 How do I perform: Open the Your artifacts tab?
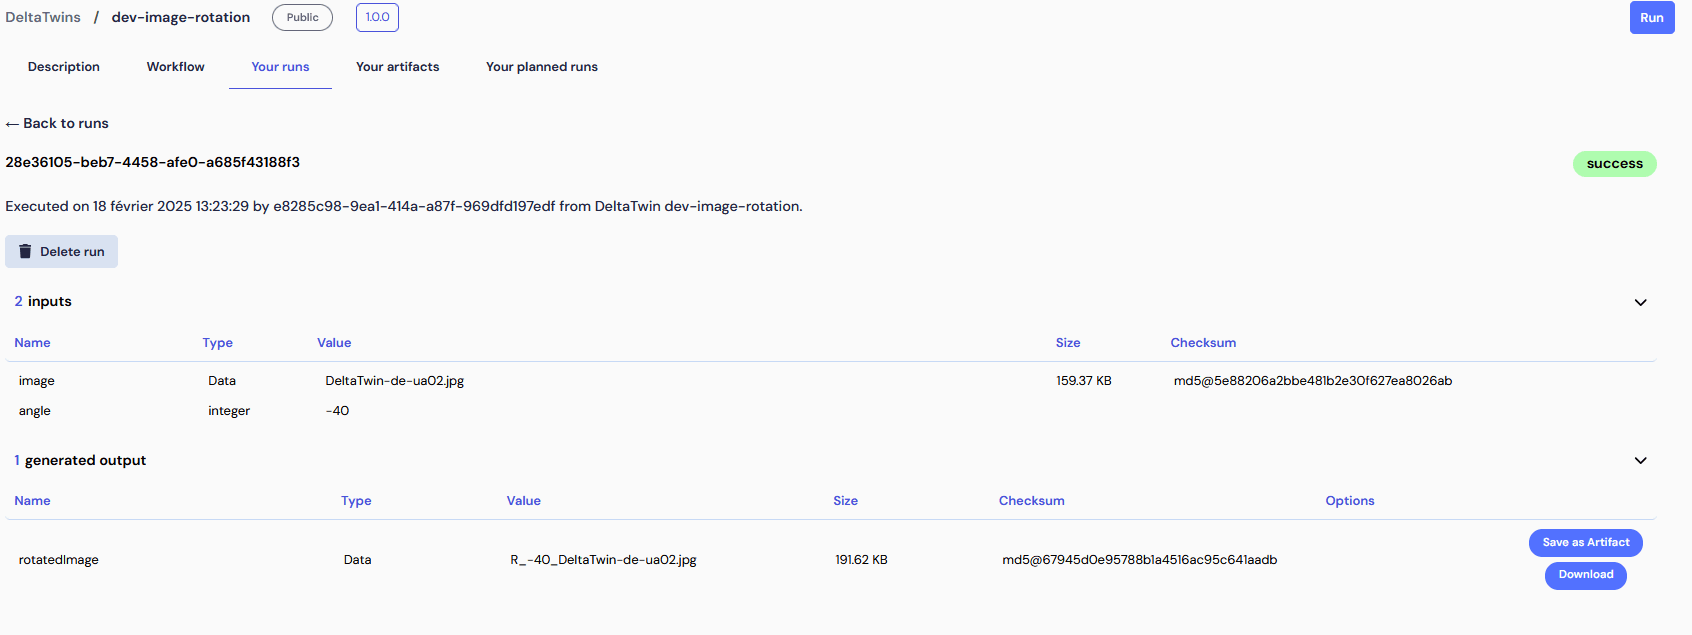tap(397, 67)
